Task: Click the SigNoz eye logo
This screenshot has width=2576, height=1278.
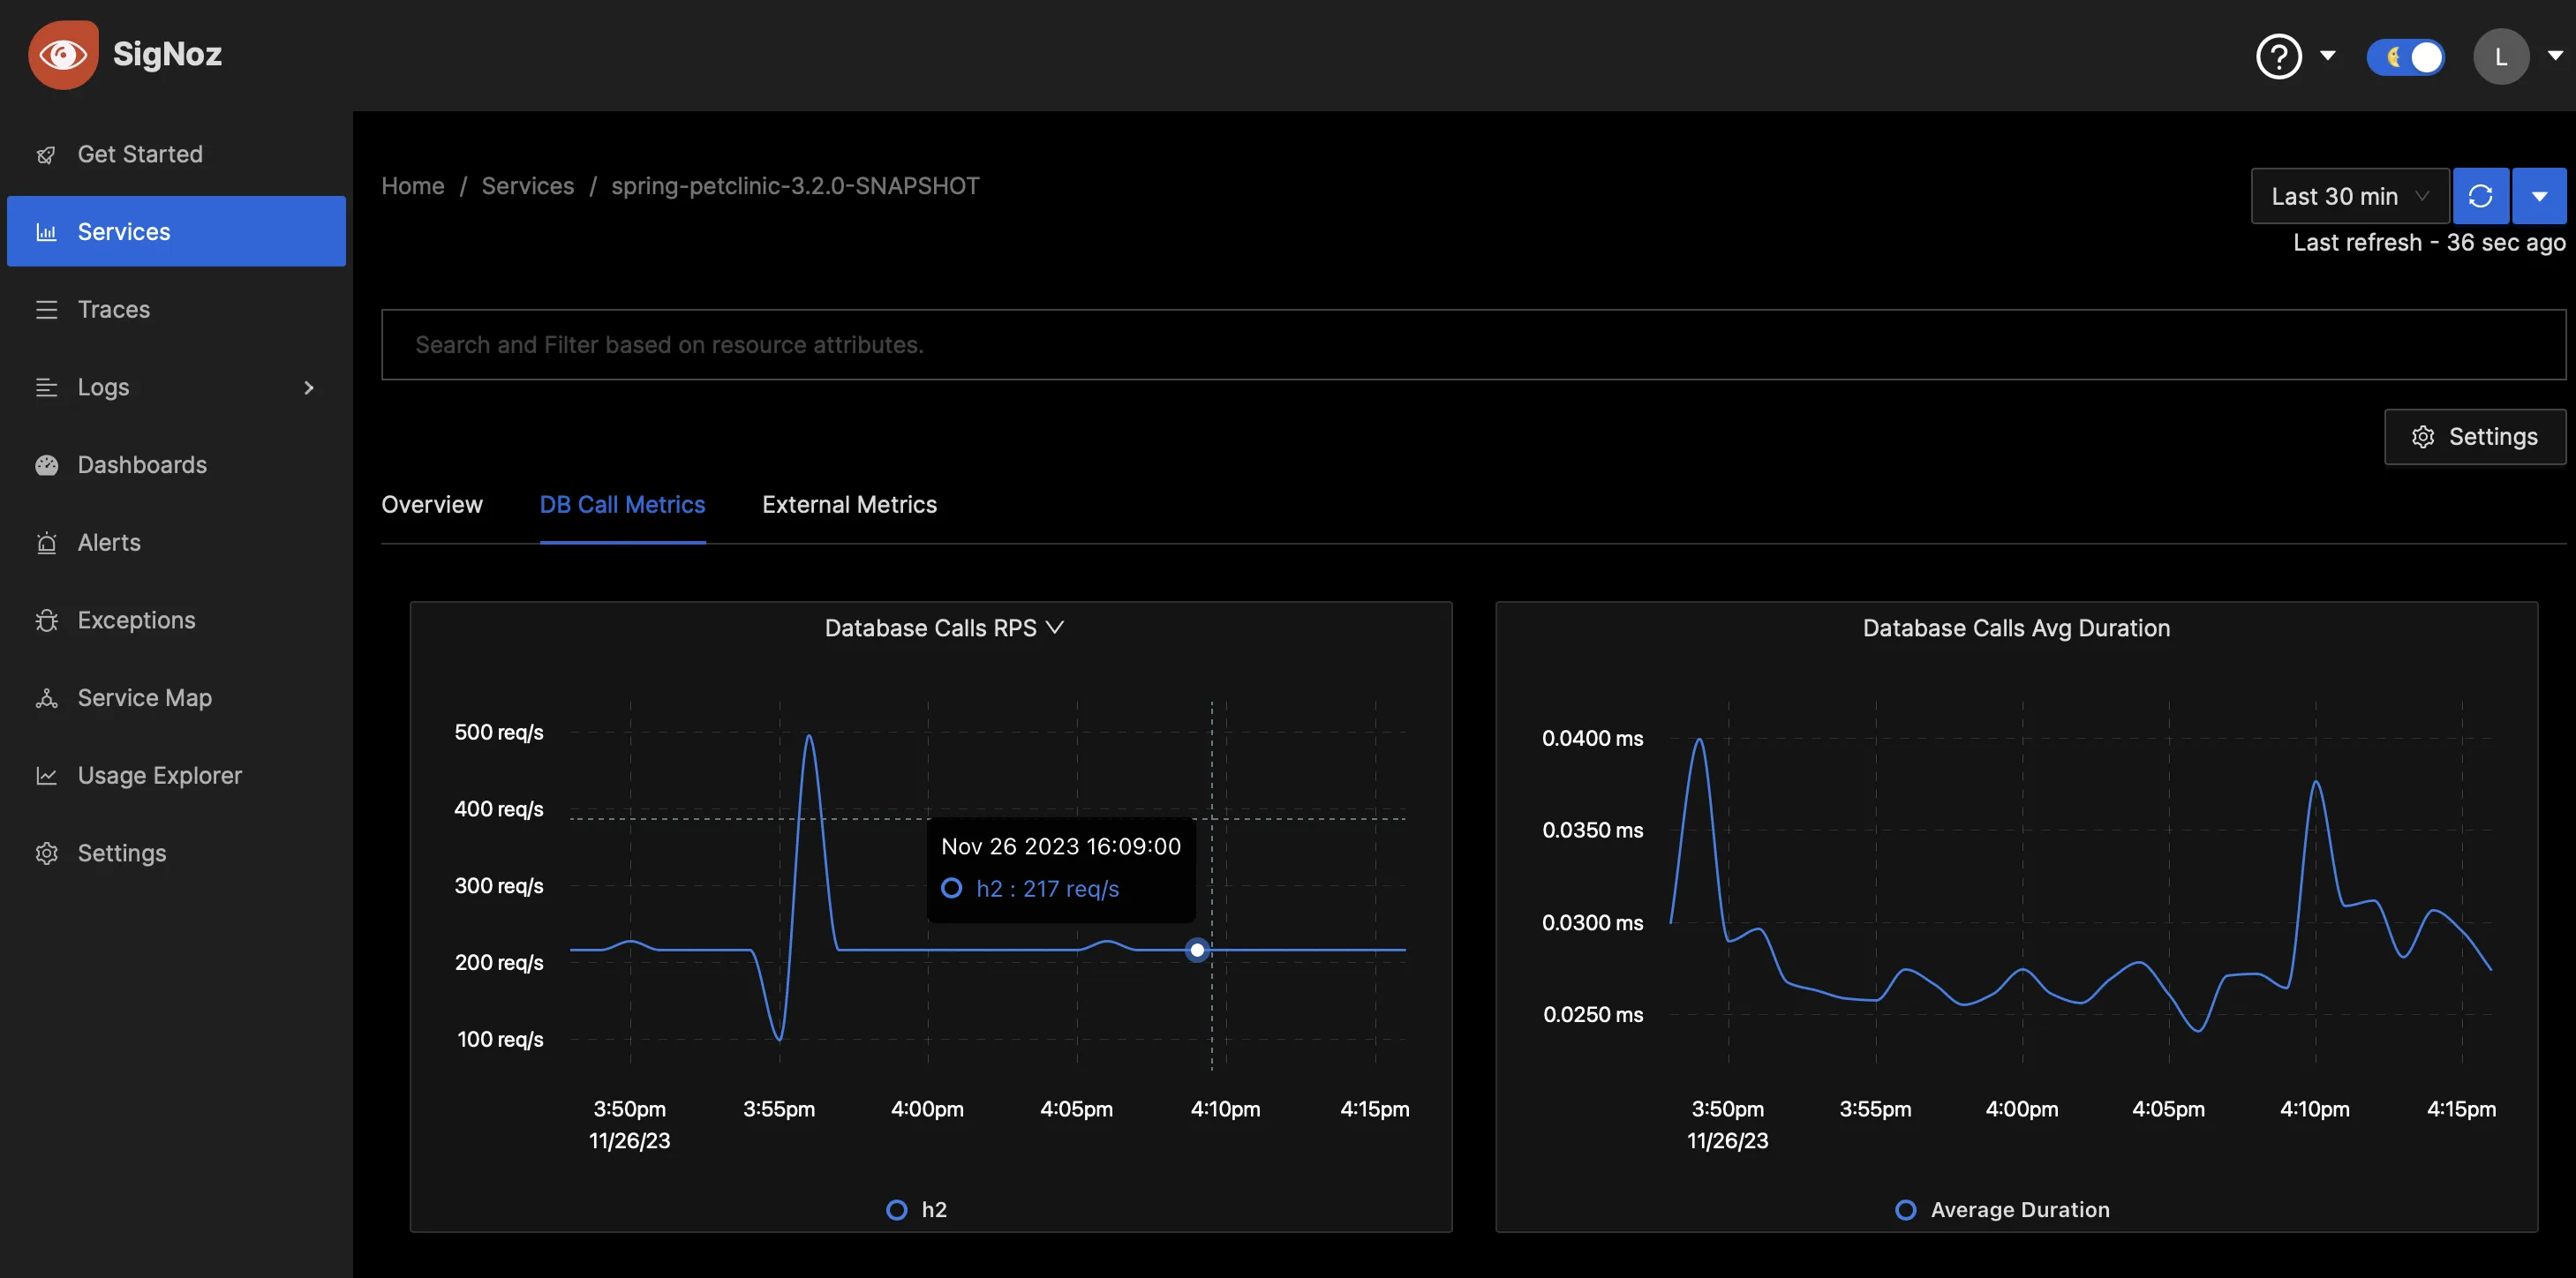Action: click(63, 55)
